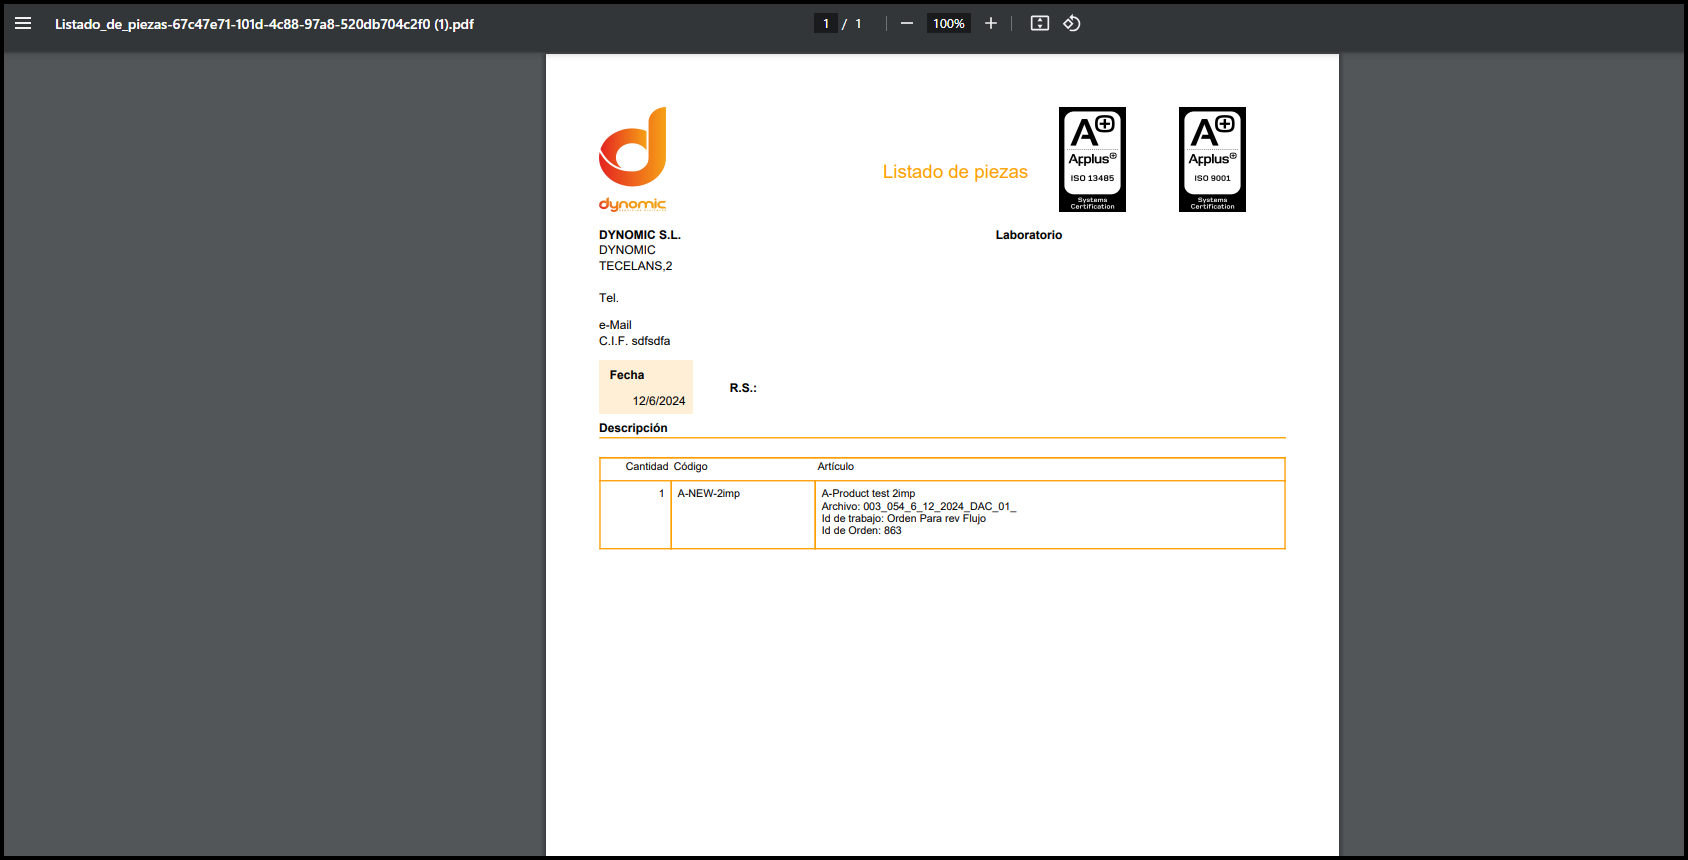
Task: Click the PDF file name in toolbar
Action: pyautogui.click(x=264, y=24)
